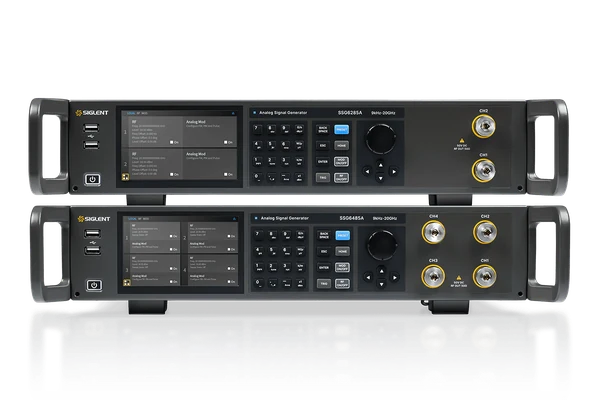Tap the yellow layout icon on the bottom unit's screen
Viewport: 600px width, 400px height.
point(127,282)
